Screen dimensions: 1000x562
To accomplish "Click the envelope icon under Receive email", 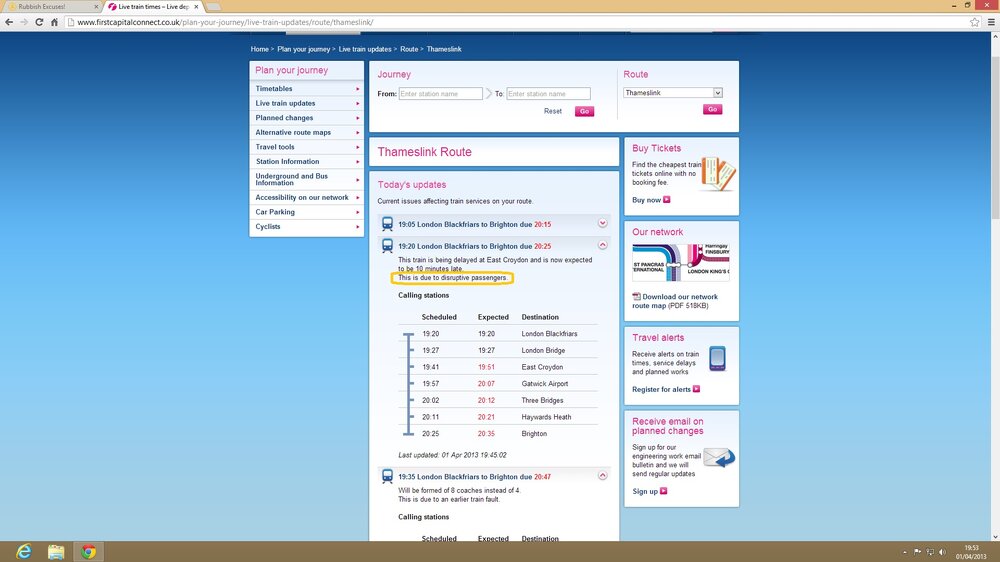I will (719, 457).
